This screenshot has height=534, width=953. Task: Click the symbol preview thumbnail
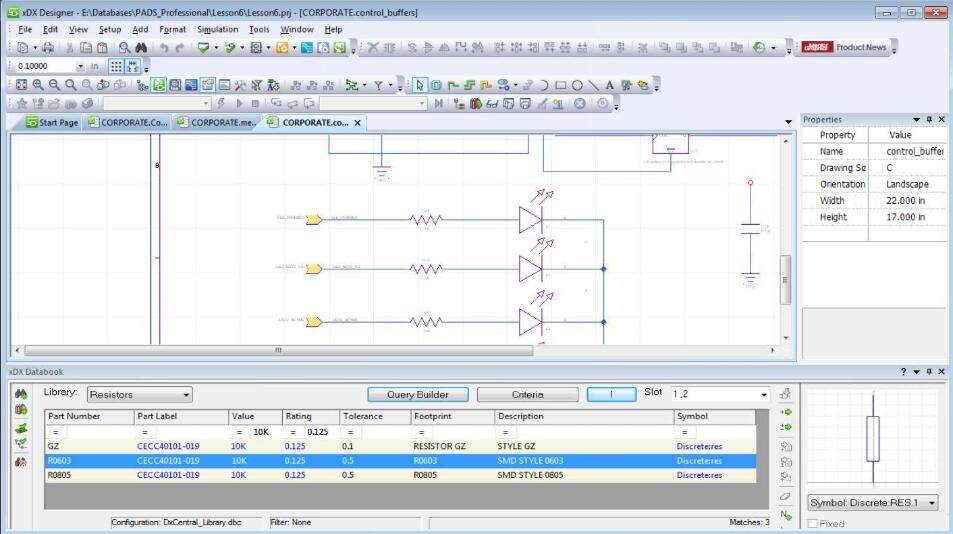[873, 439]
